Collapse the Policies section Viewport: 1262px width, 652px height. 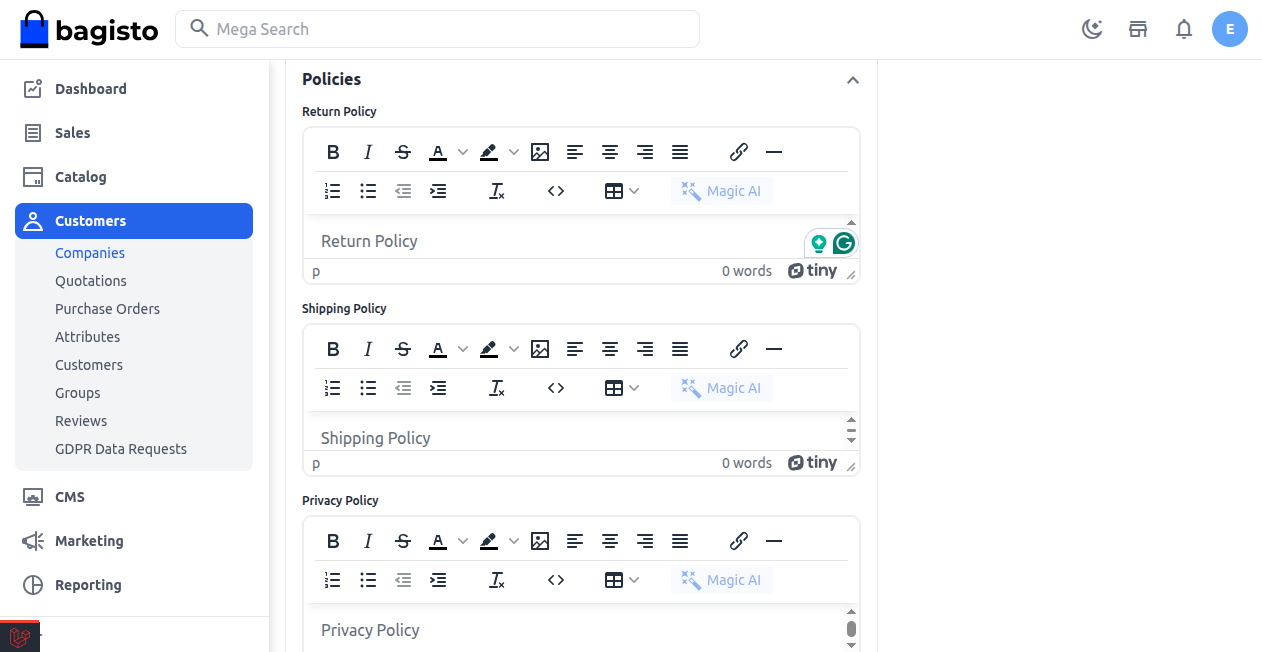852,80
